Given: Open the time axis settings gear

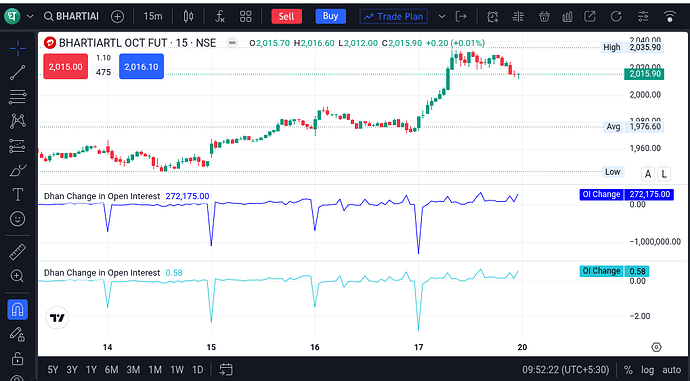Looking at the screenshot, I should (x=656, y=347).
